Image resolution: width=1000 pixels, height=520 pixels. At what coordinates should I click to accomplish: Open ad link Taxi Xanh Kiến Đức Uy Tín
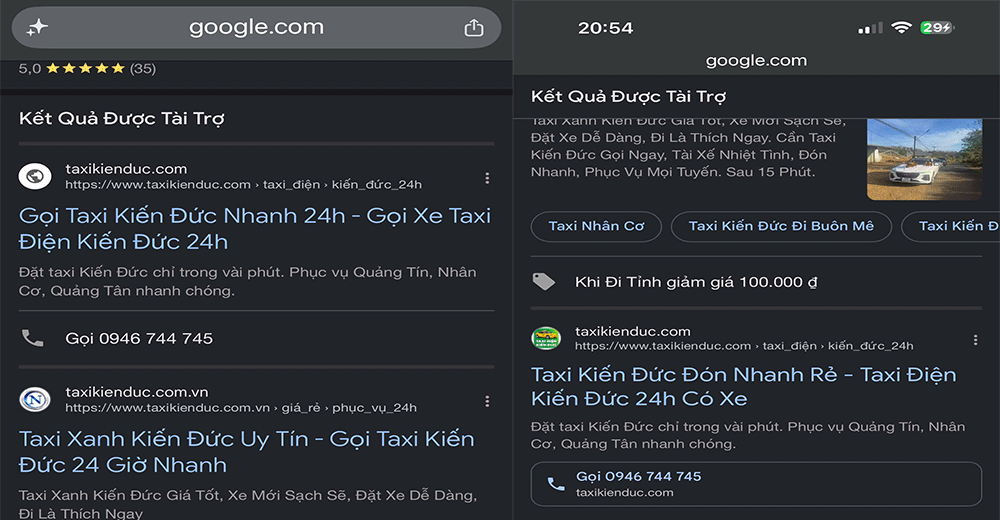point(247,452)
